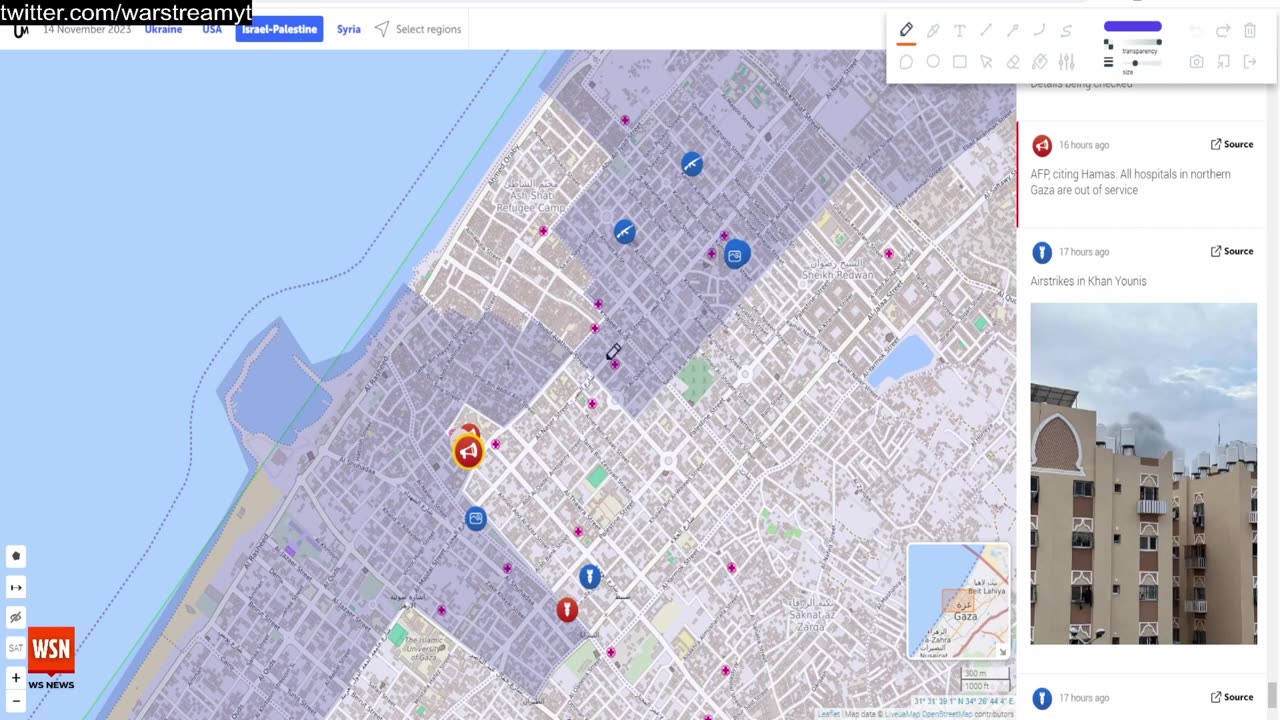1280x720 pixels.
Task: Click the news feed scrollbar
Action: [x=1273, y=694]
